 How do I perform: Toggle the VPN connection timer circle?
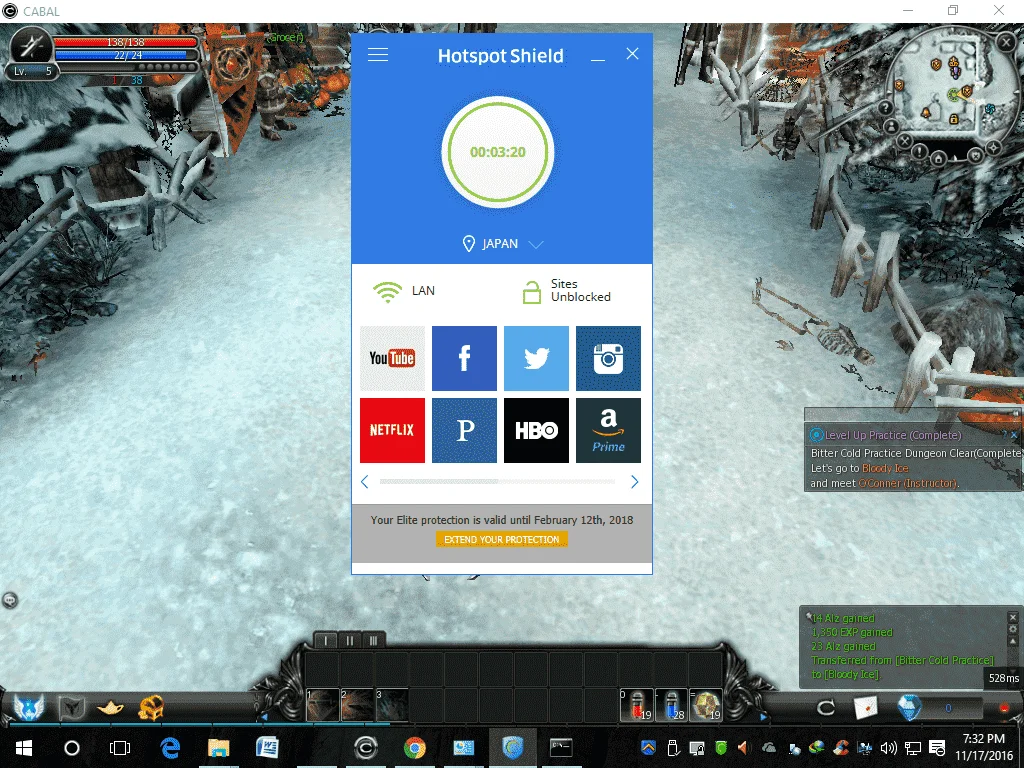point(498,152)
